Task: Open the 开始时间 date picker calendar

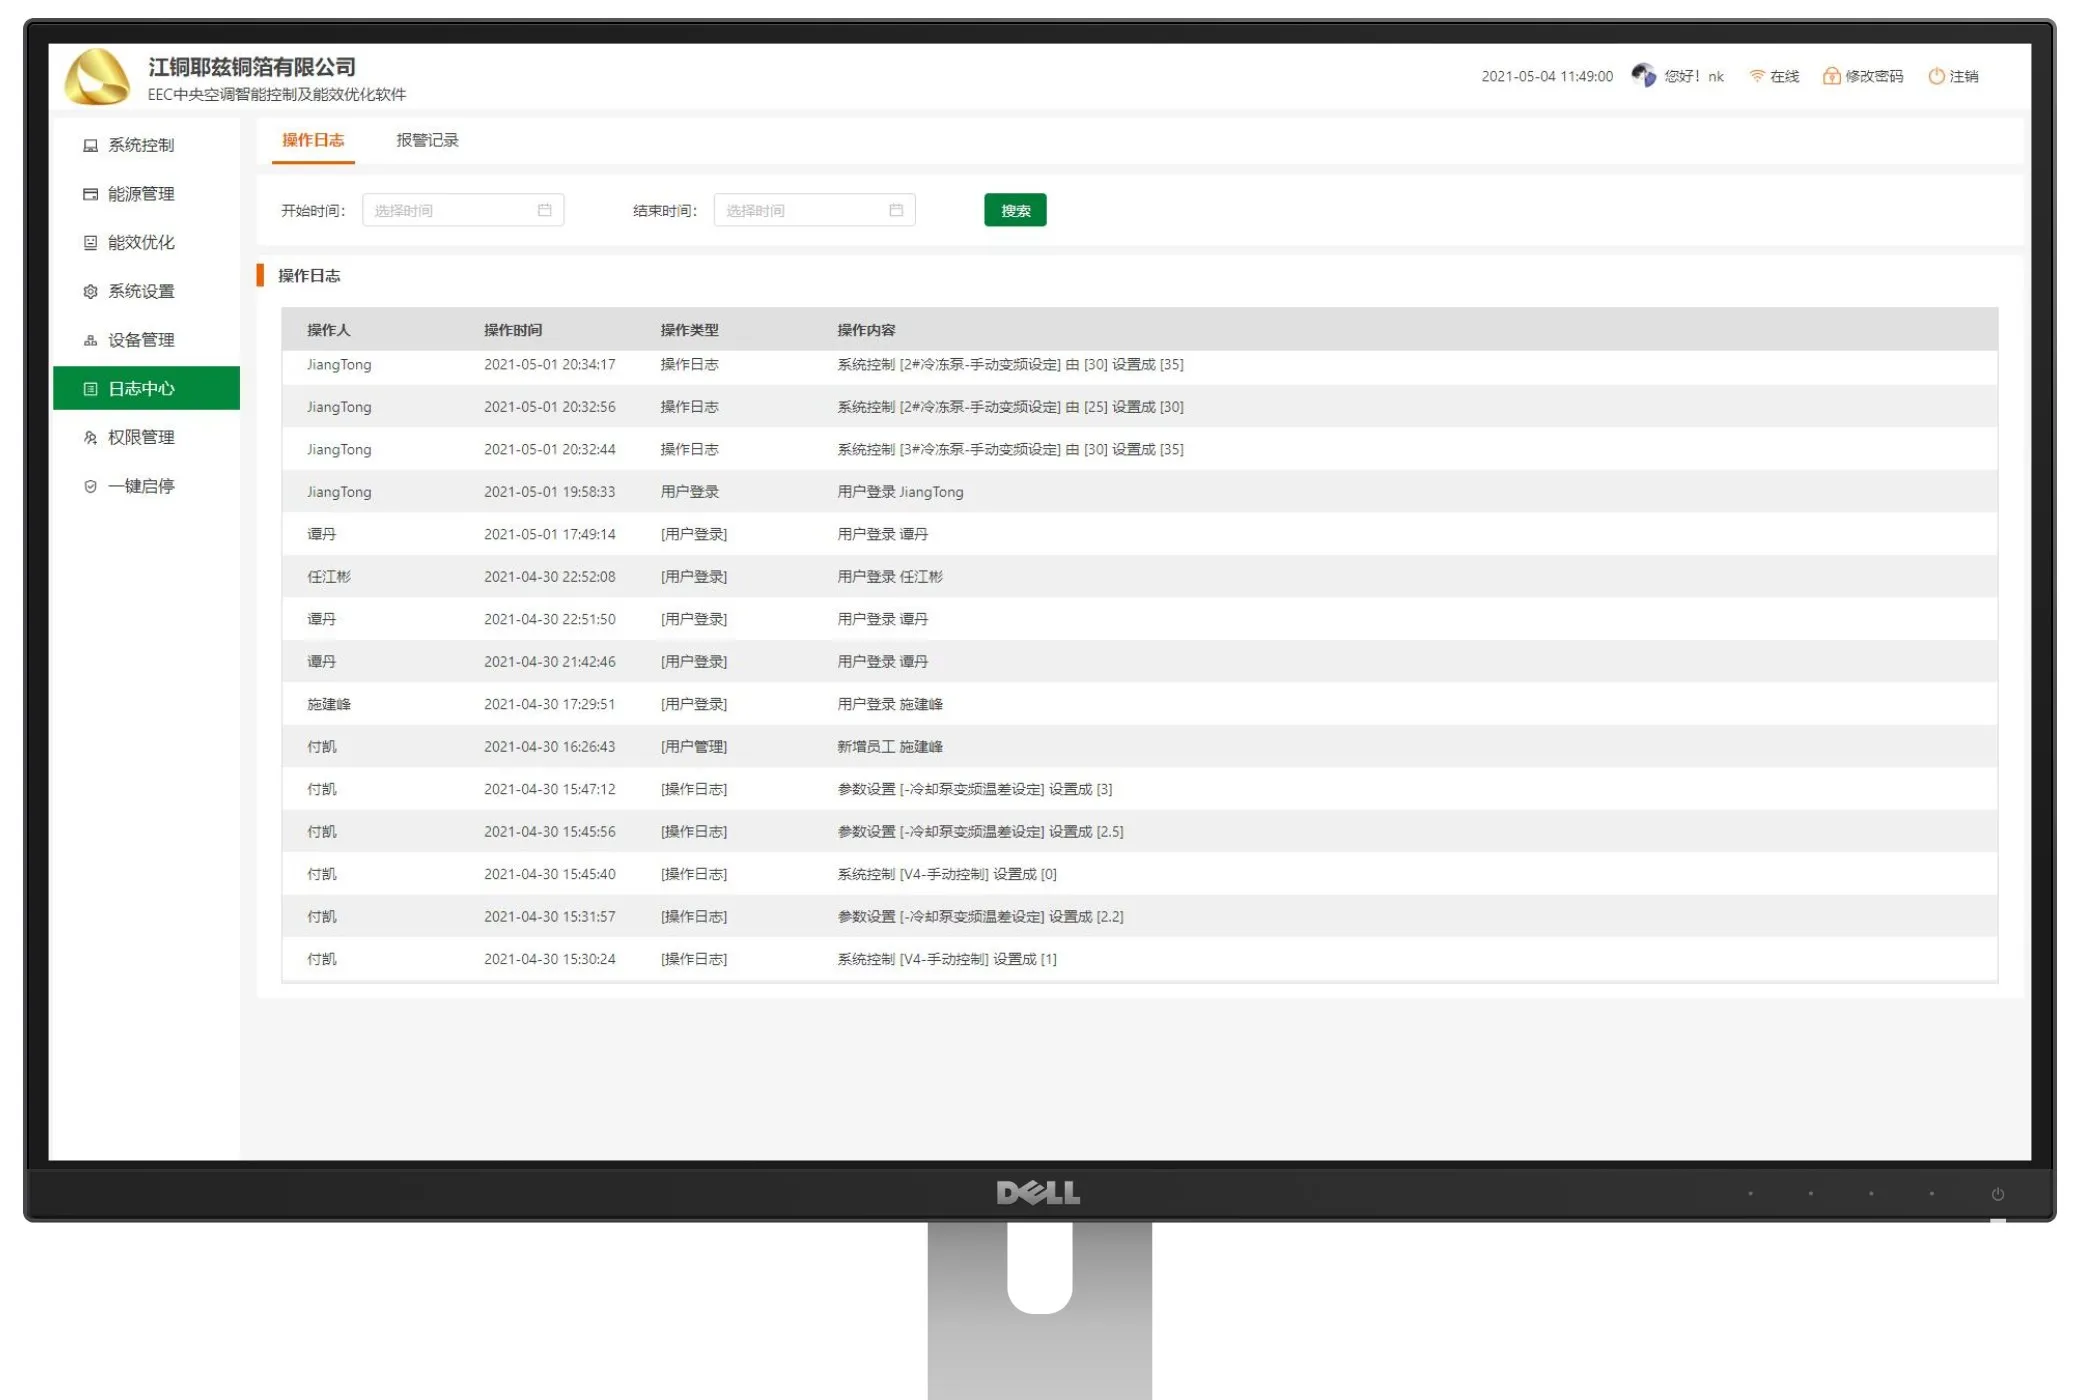Action: pyautogui.click(x=545, y=209)
